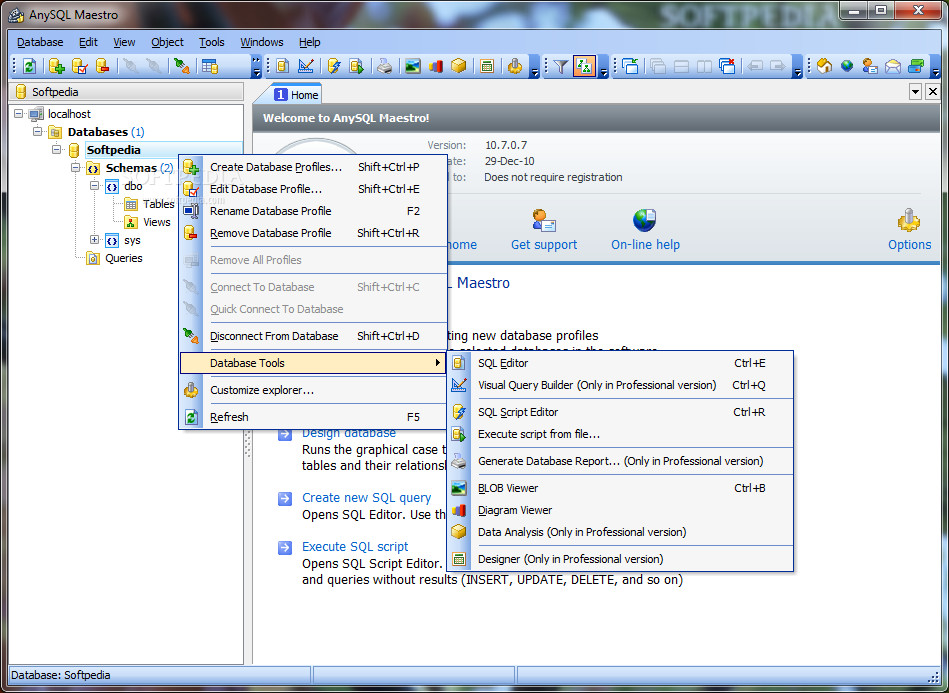Click the Options joystick toolbar icon
This screenshot has height=693, width=949.
click(x=515, y=67)
